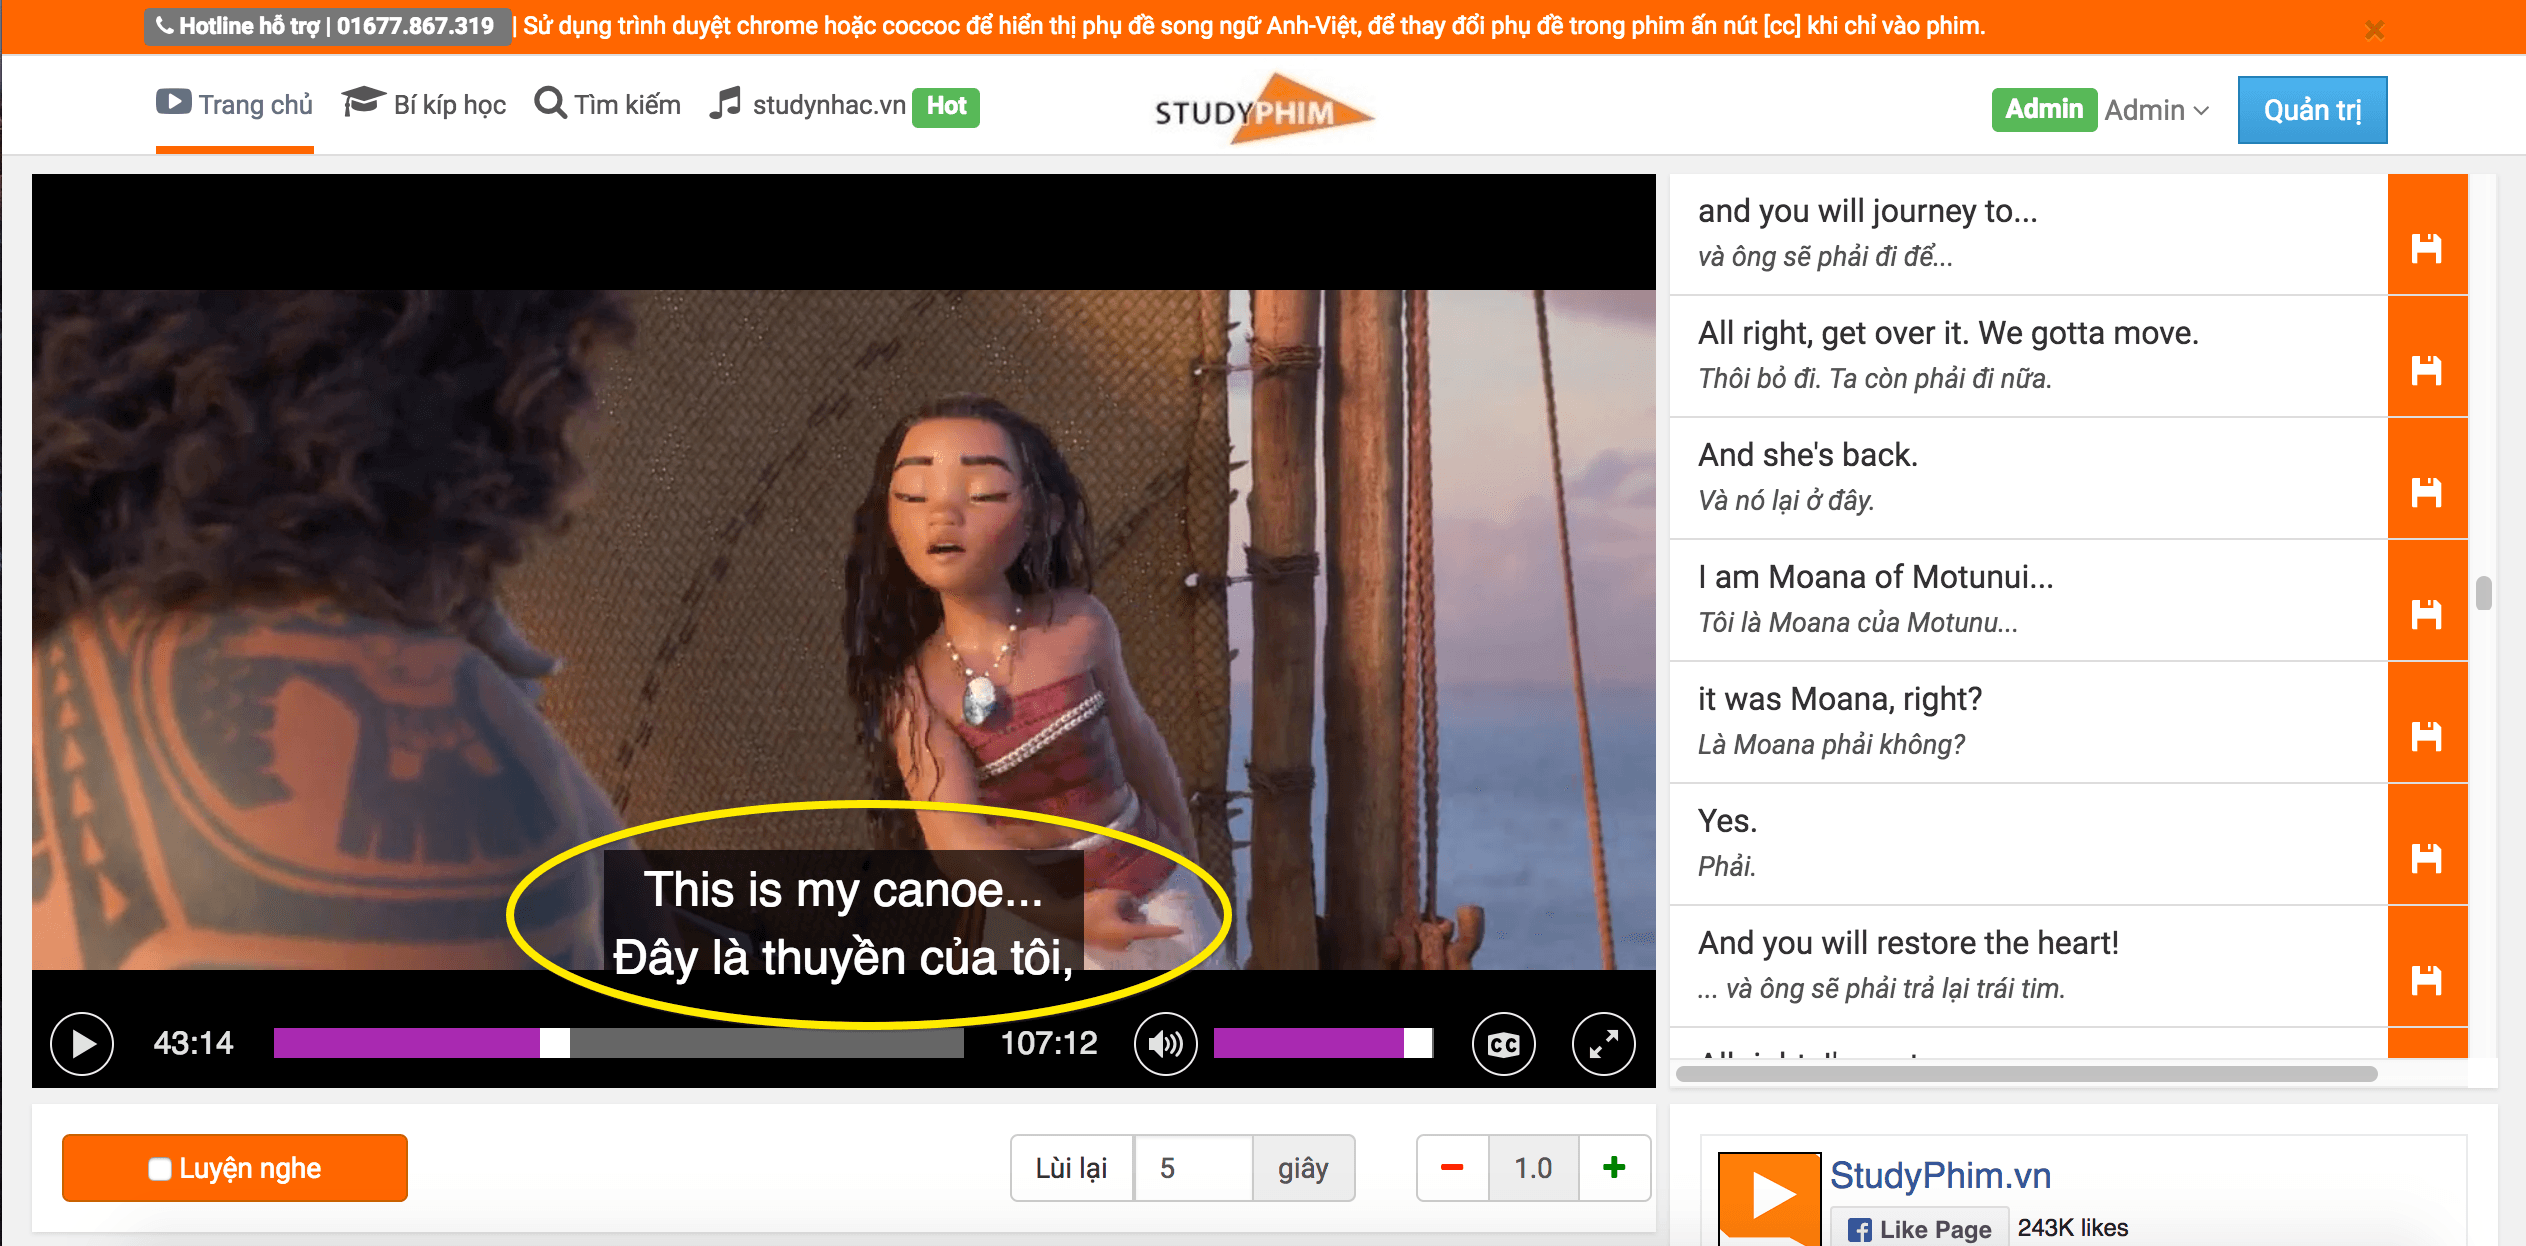The image size is (2526, 1246).
Task: Click the horizontal scrollbar under subtitles
Action: 2026,1074
